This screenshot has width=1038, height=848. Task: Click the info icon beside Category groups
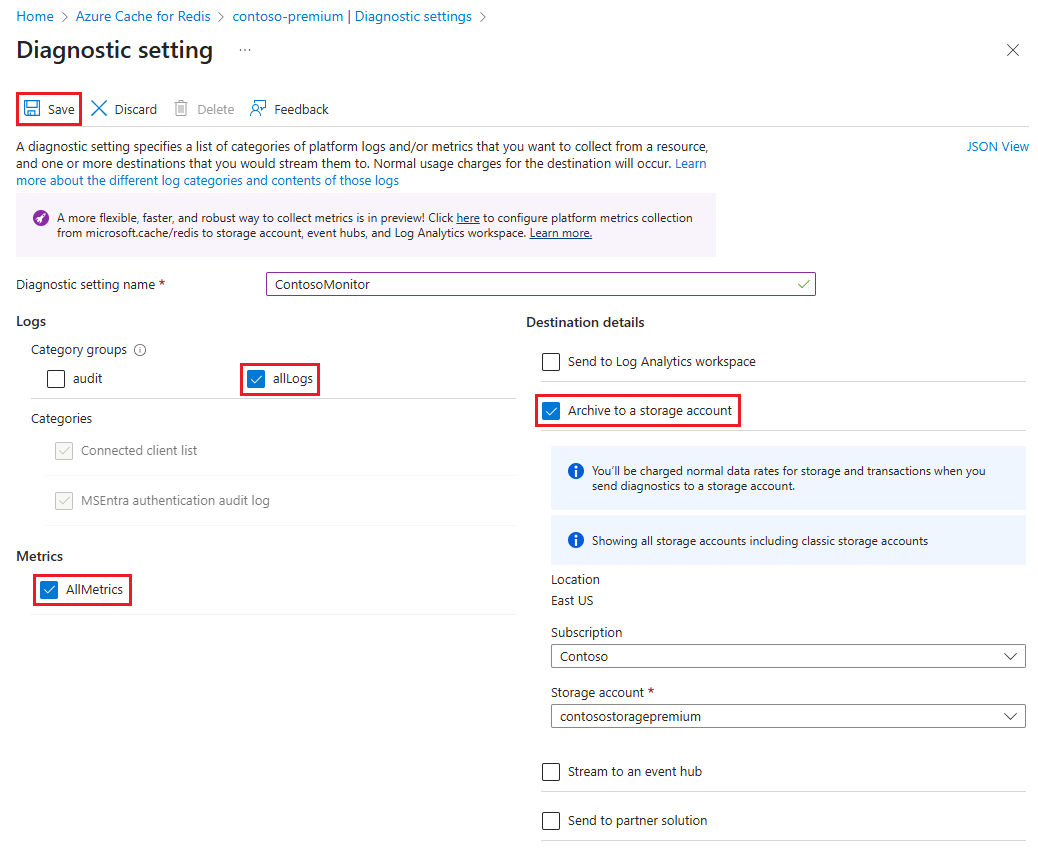(x=140, y=350)
